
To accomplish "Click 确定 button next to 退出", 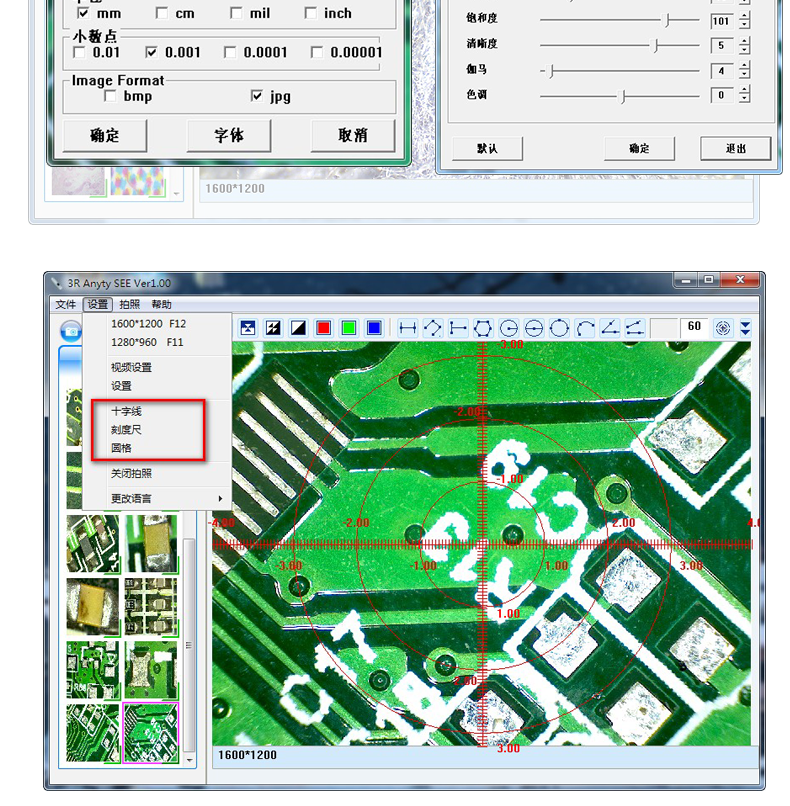I will (x=639, y=149).
